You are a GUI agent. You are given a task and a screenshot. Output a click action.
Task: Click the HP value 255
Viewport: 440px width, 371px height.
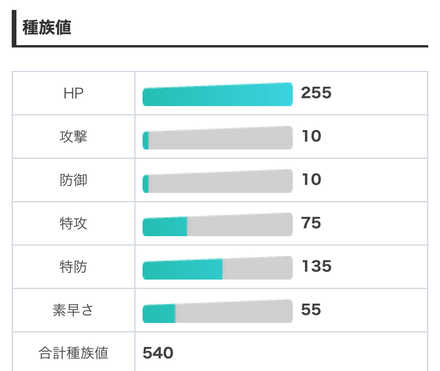[x=316, y=93]
